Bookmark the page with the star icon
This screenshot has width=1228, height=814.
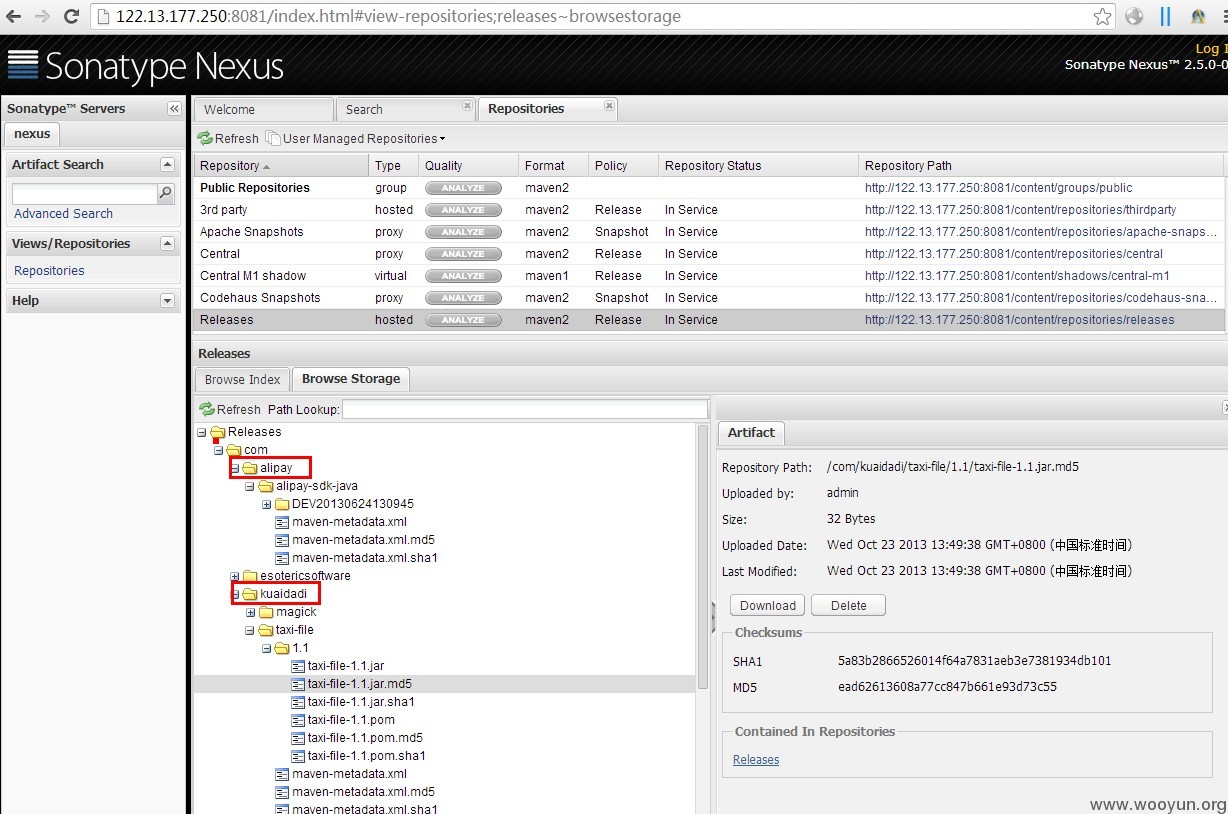click(1102, 16)
